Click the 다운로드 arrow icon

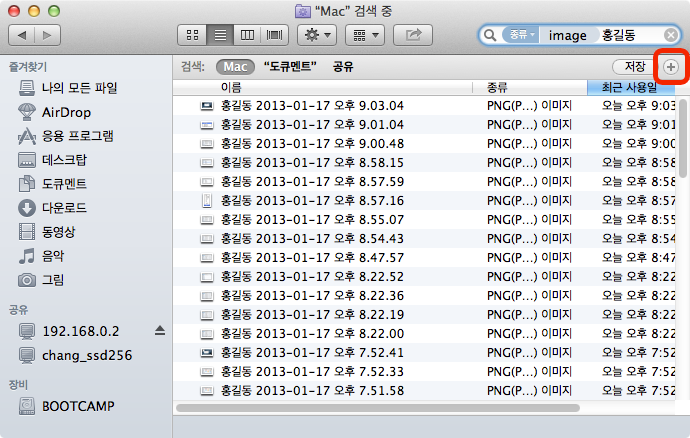pyautogui.click(x=26, y=208)
